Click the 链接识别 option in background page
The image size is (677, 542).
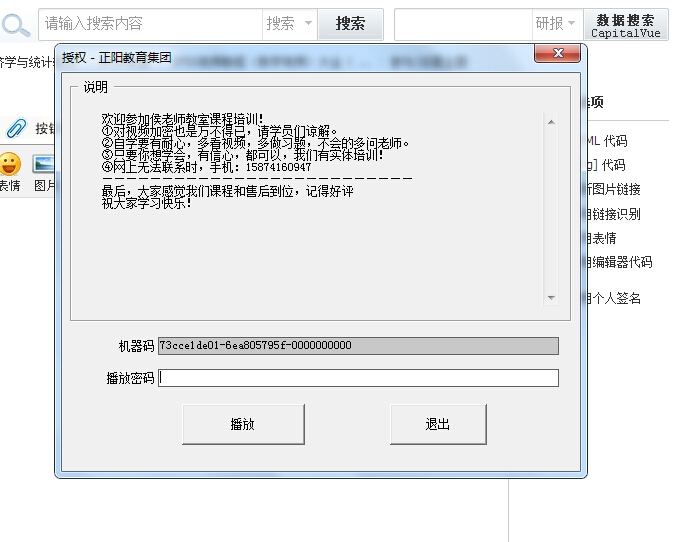[x=613, y=214]
